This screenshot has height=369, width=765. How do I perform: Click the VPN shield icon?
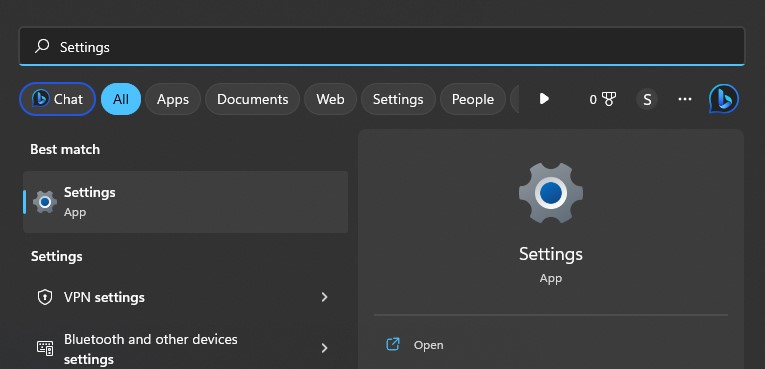pyautogui.click(x=45, y=297)
